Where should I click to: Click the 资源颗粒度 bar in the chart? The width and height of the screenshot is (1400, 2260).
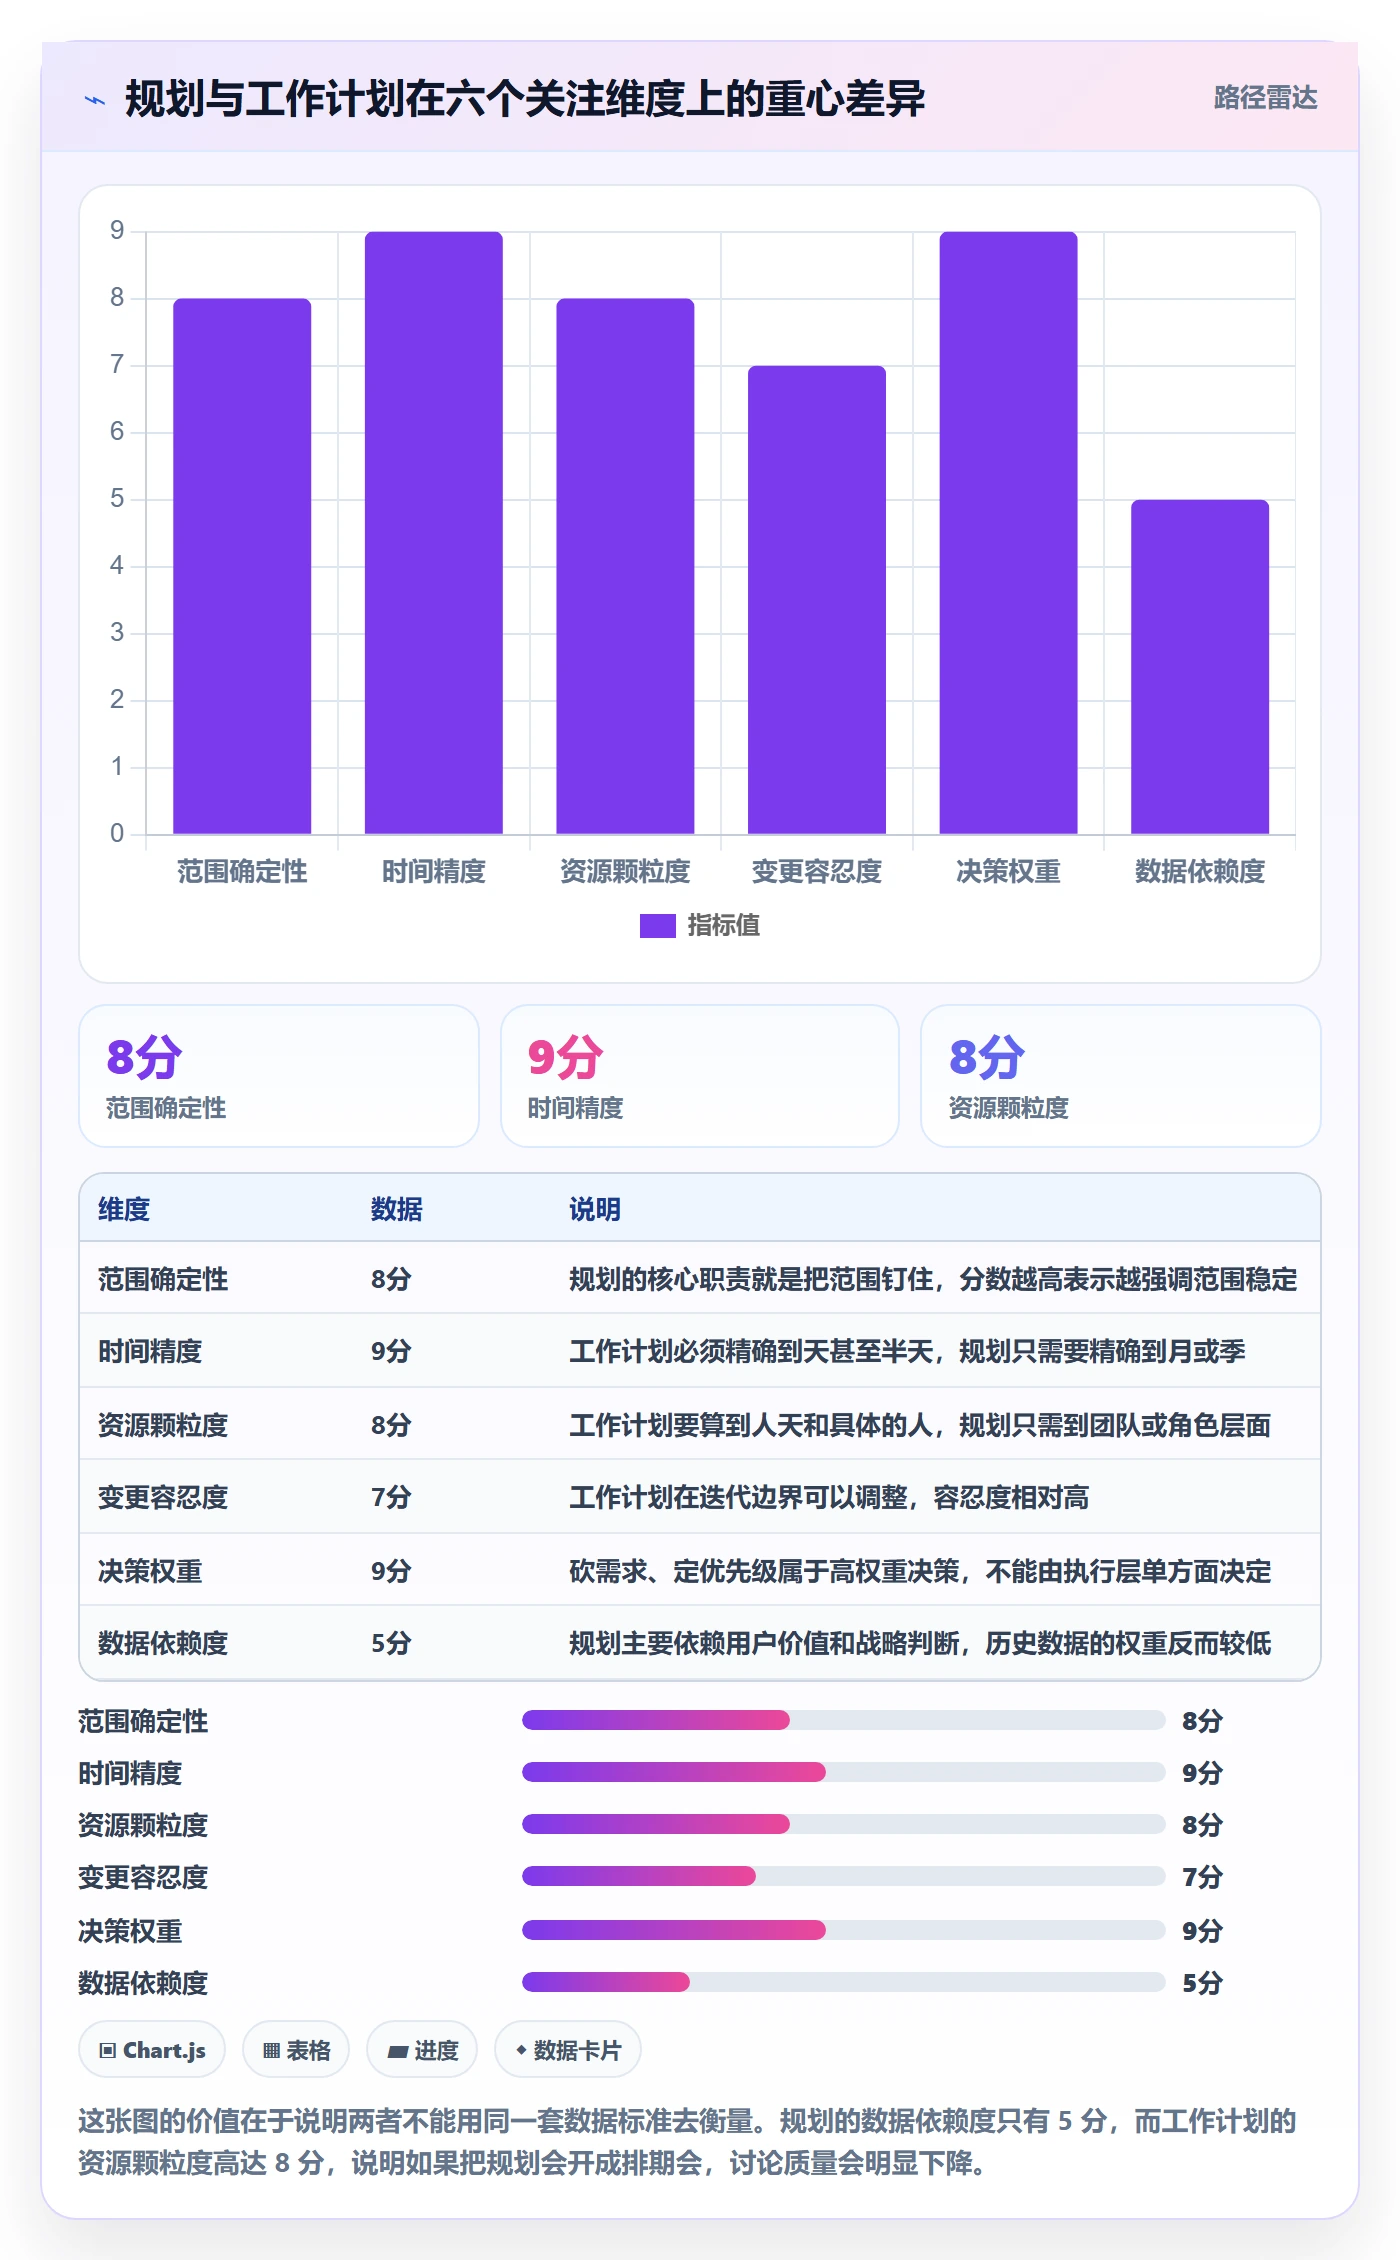click(x=625, y=566)
